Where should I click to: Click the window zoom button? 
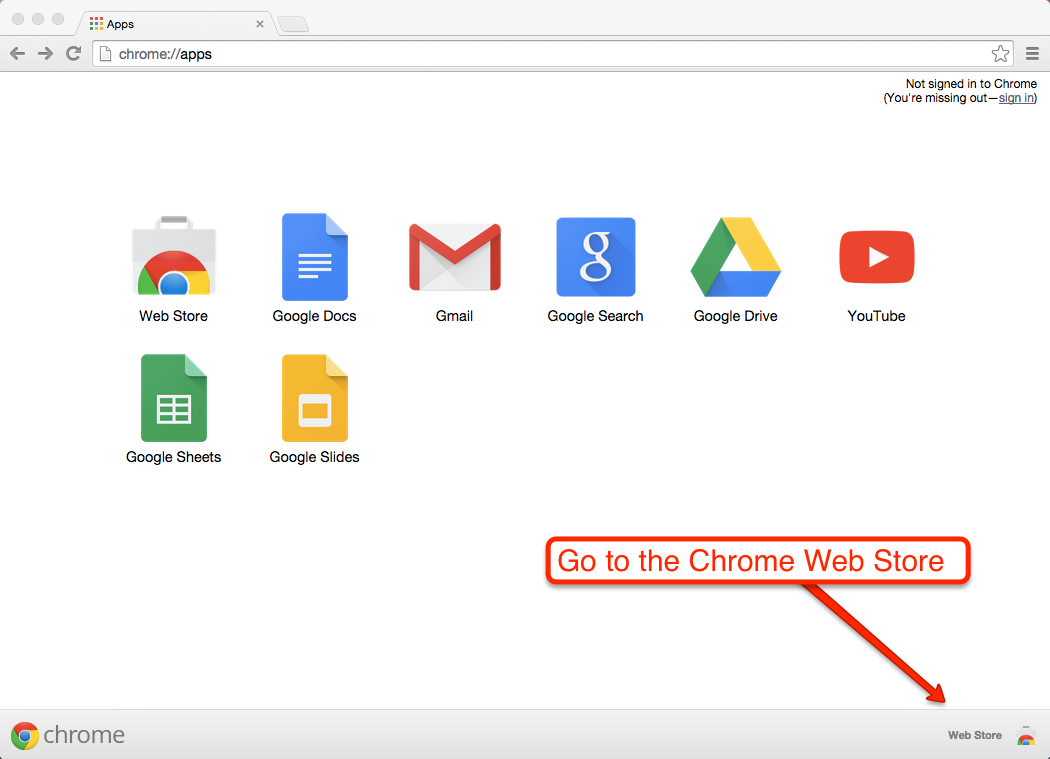(x=58, y=19)
